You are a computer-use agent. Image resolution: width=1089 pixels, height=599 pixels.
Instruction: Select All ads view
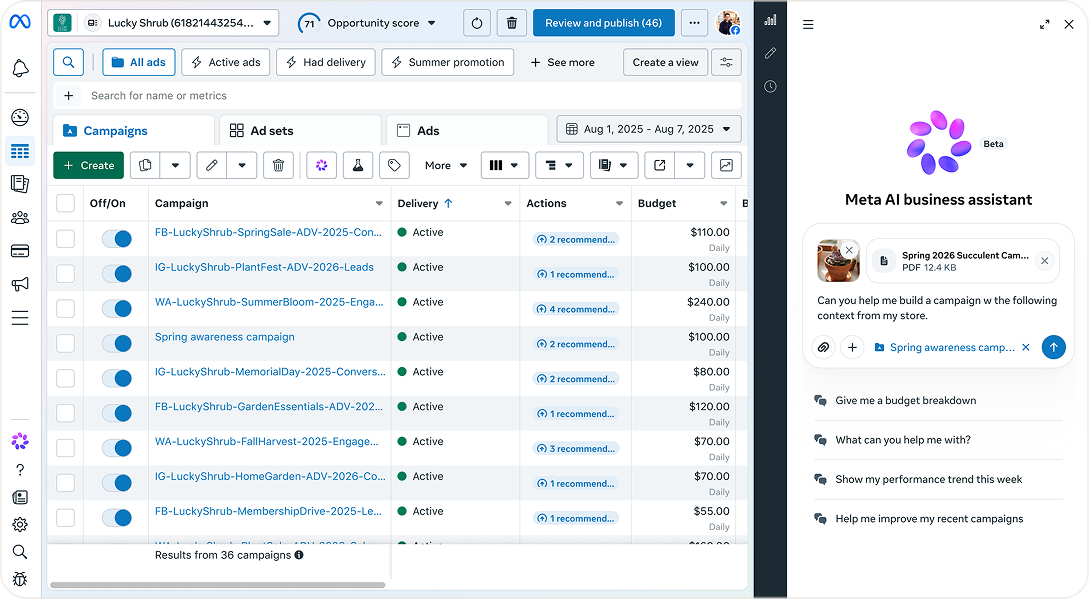138,62
